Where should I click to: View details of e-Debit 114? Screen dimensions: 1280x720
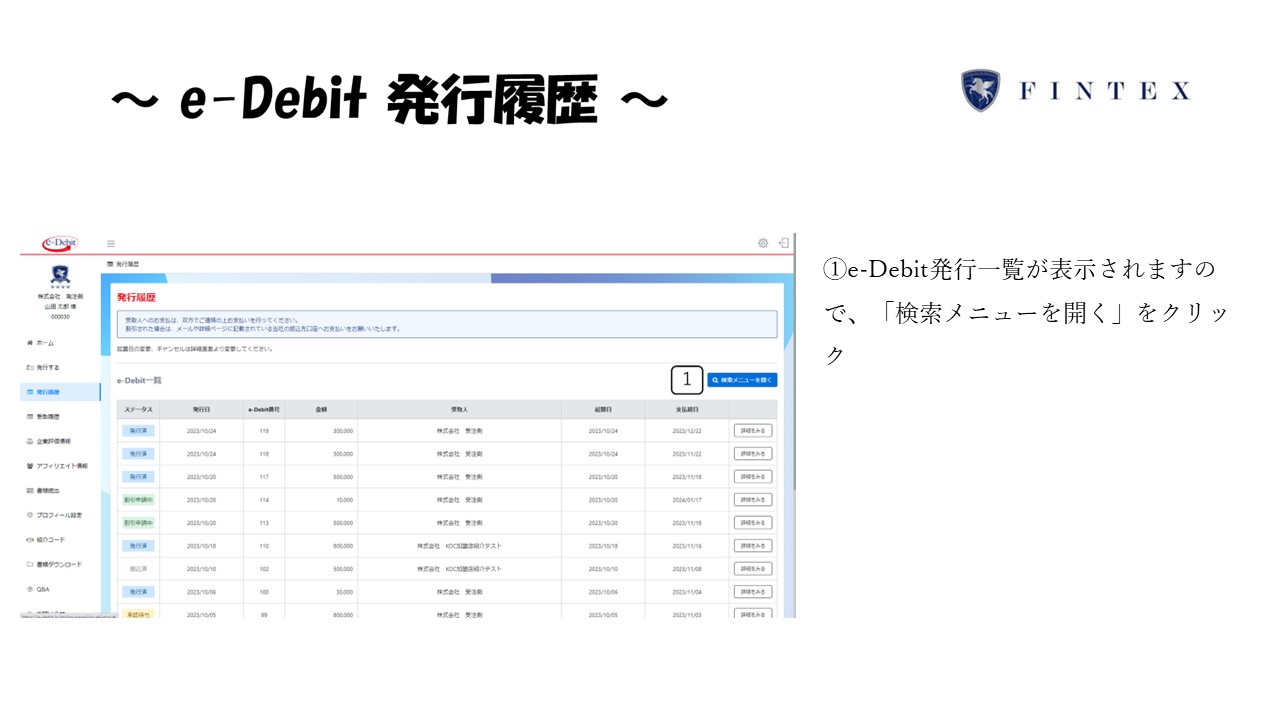(753, 500)
